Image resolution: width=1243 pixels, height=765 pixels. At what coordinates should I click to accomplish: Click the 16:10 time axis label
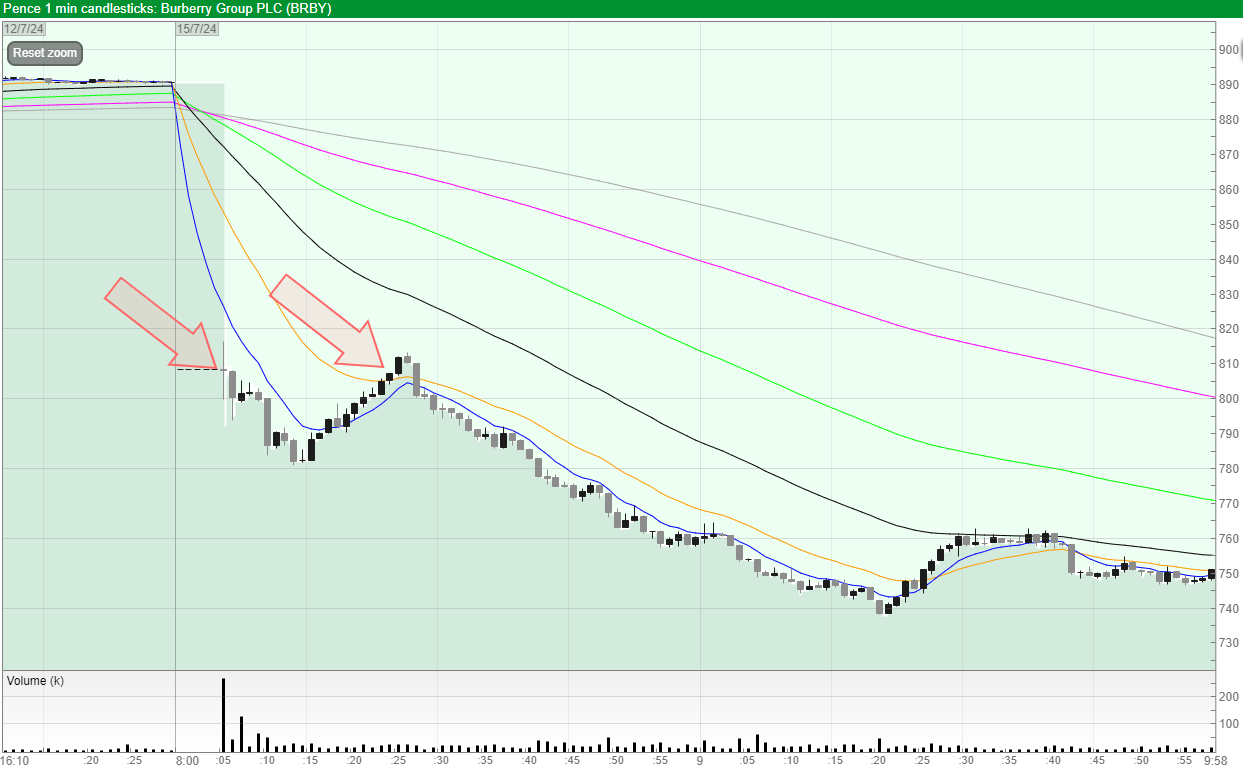pyautogui.click(x=14, y=760)
